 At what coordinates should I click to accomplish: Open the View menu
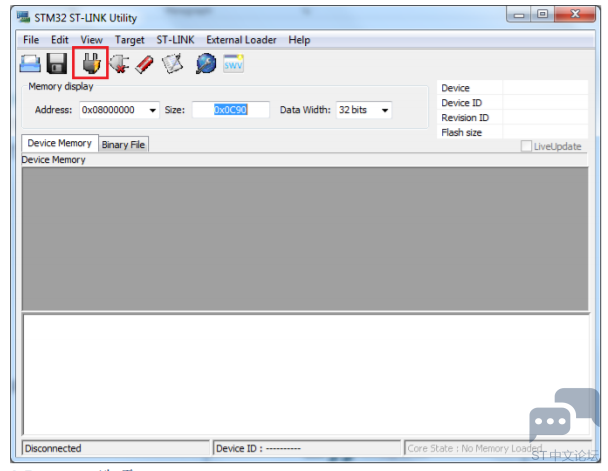tap(92, 40)
